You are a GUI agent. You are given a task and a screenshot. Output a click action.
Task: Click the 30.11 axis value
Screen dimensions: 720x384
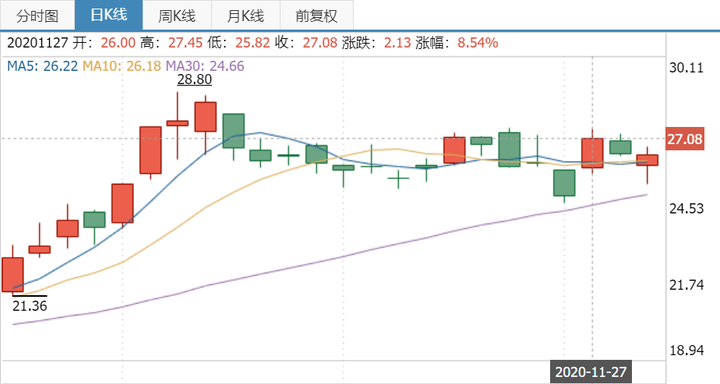(x=686, y=68)
